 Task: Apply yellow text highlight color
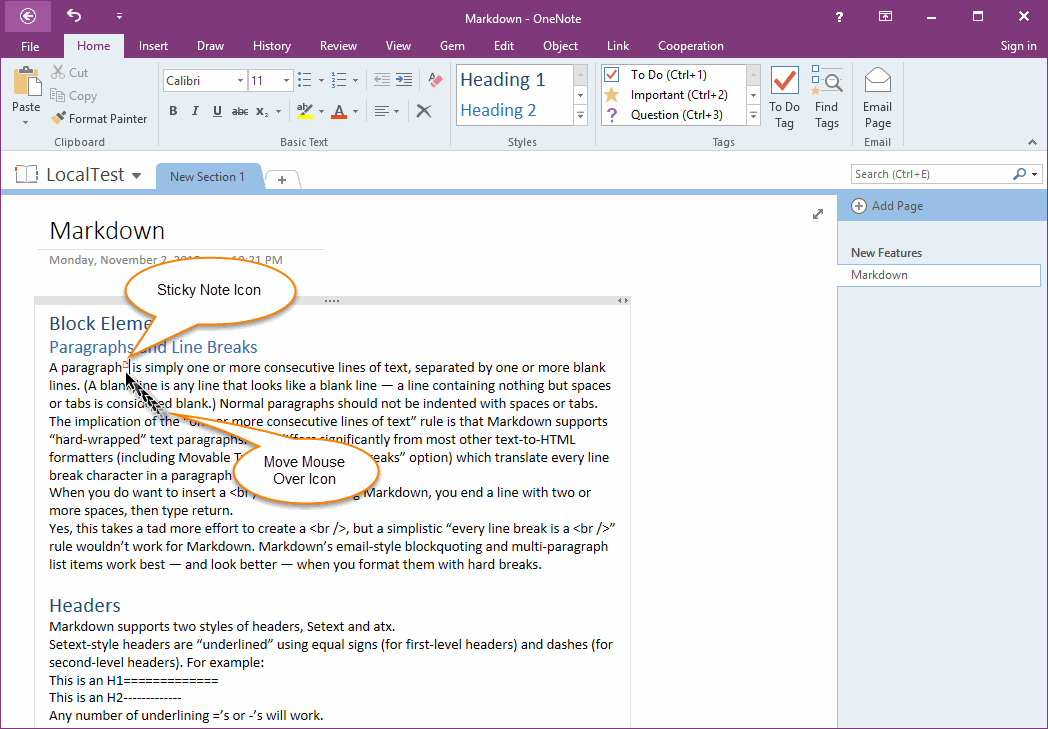click(x=305, y=111)
